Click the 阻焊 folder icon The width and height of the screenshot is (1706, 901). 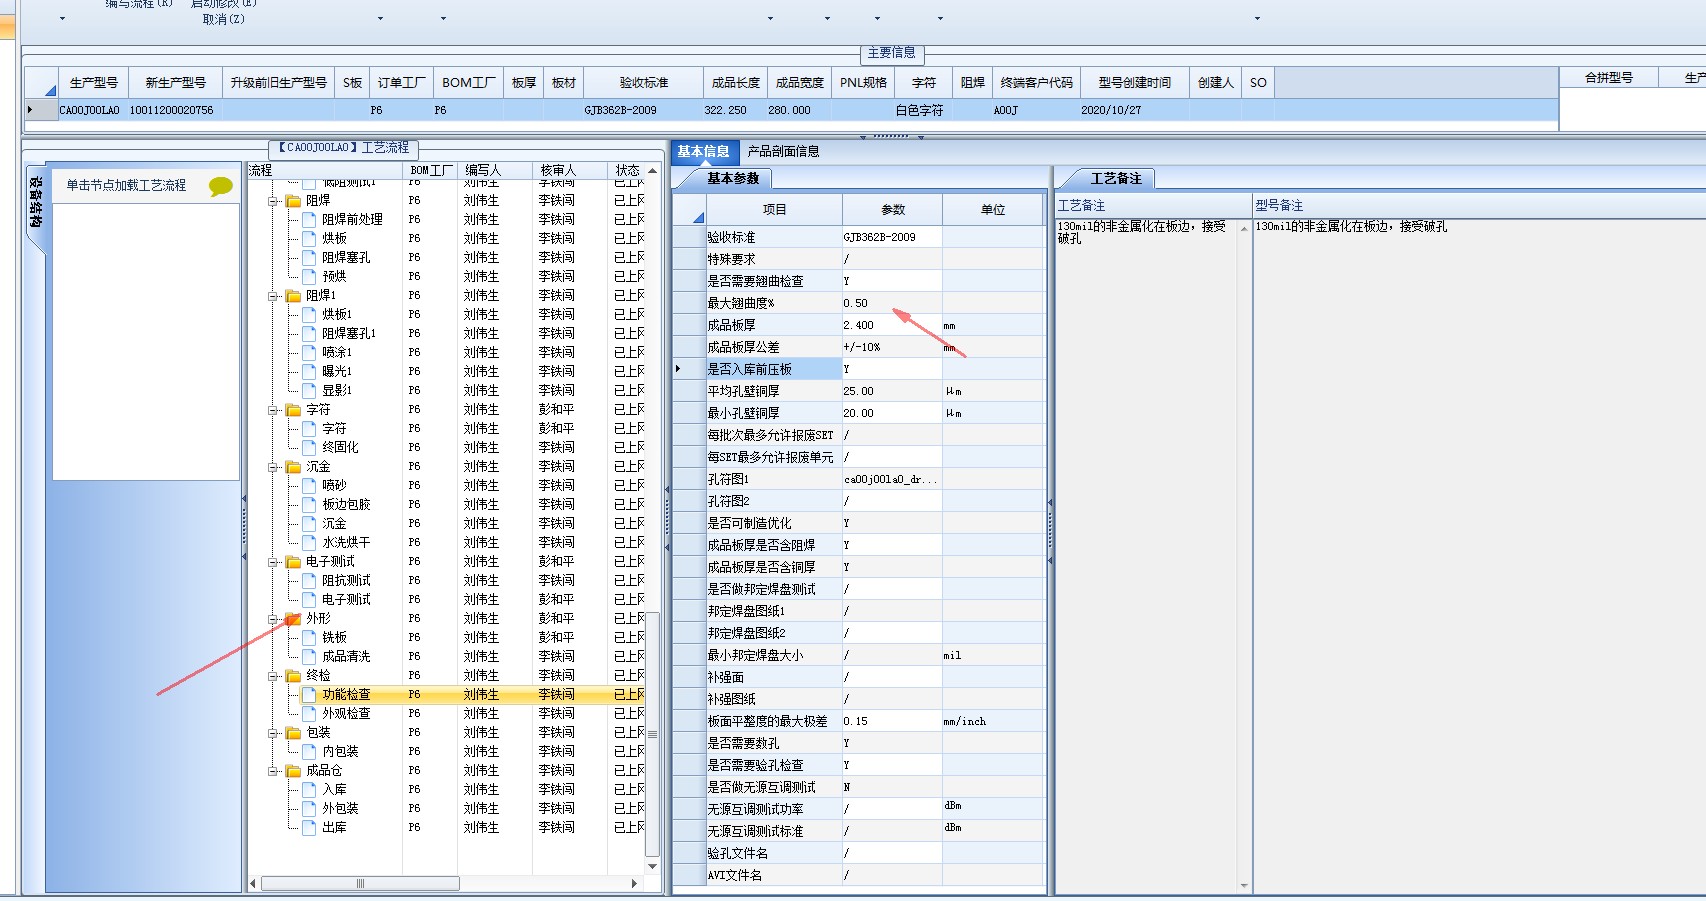(294, 201)
